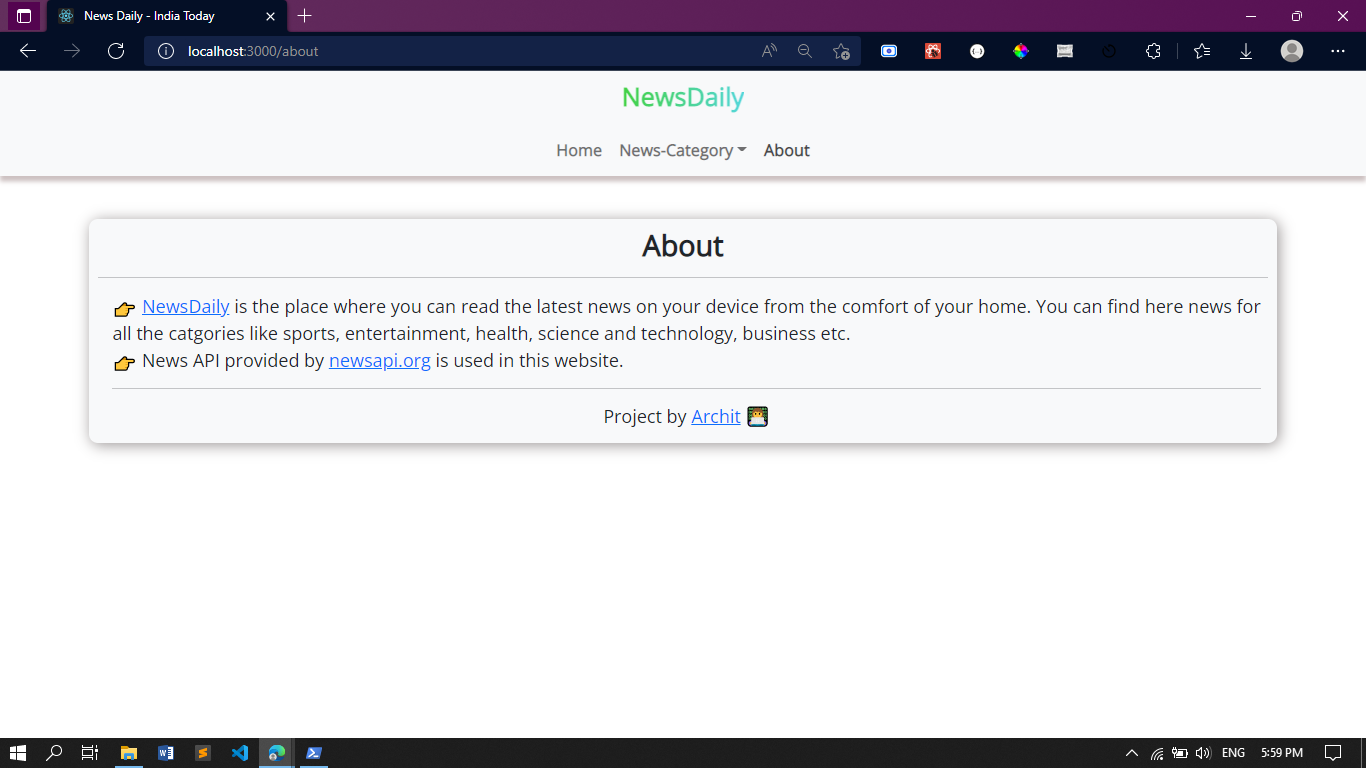Open the newsapi.org link
This screenshot has width=1366, height=768.
(x=380, y=361)
